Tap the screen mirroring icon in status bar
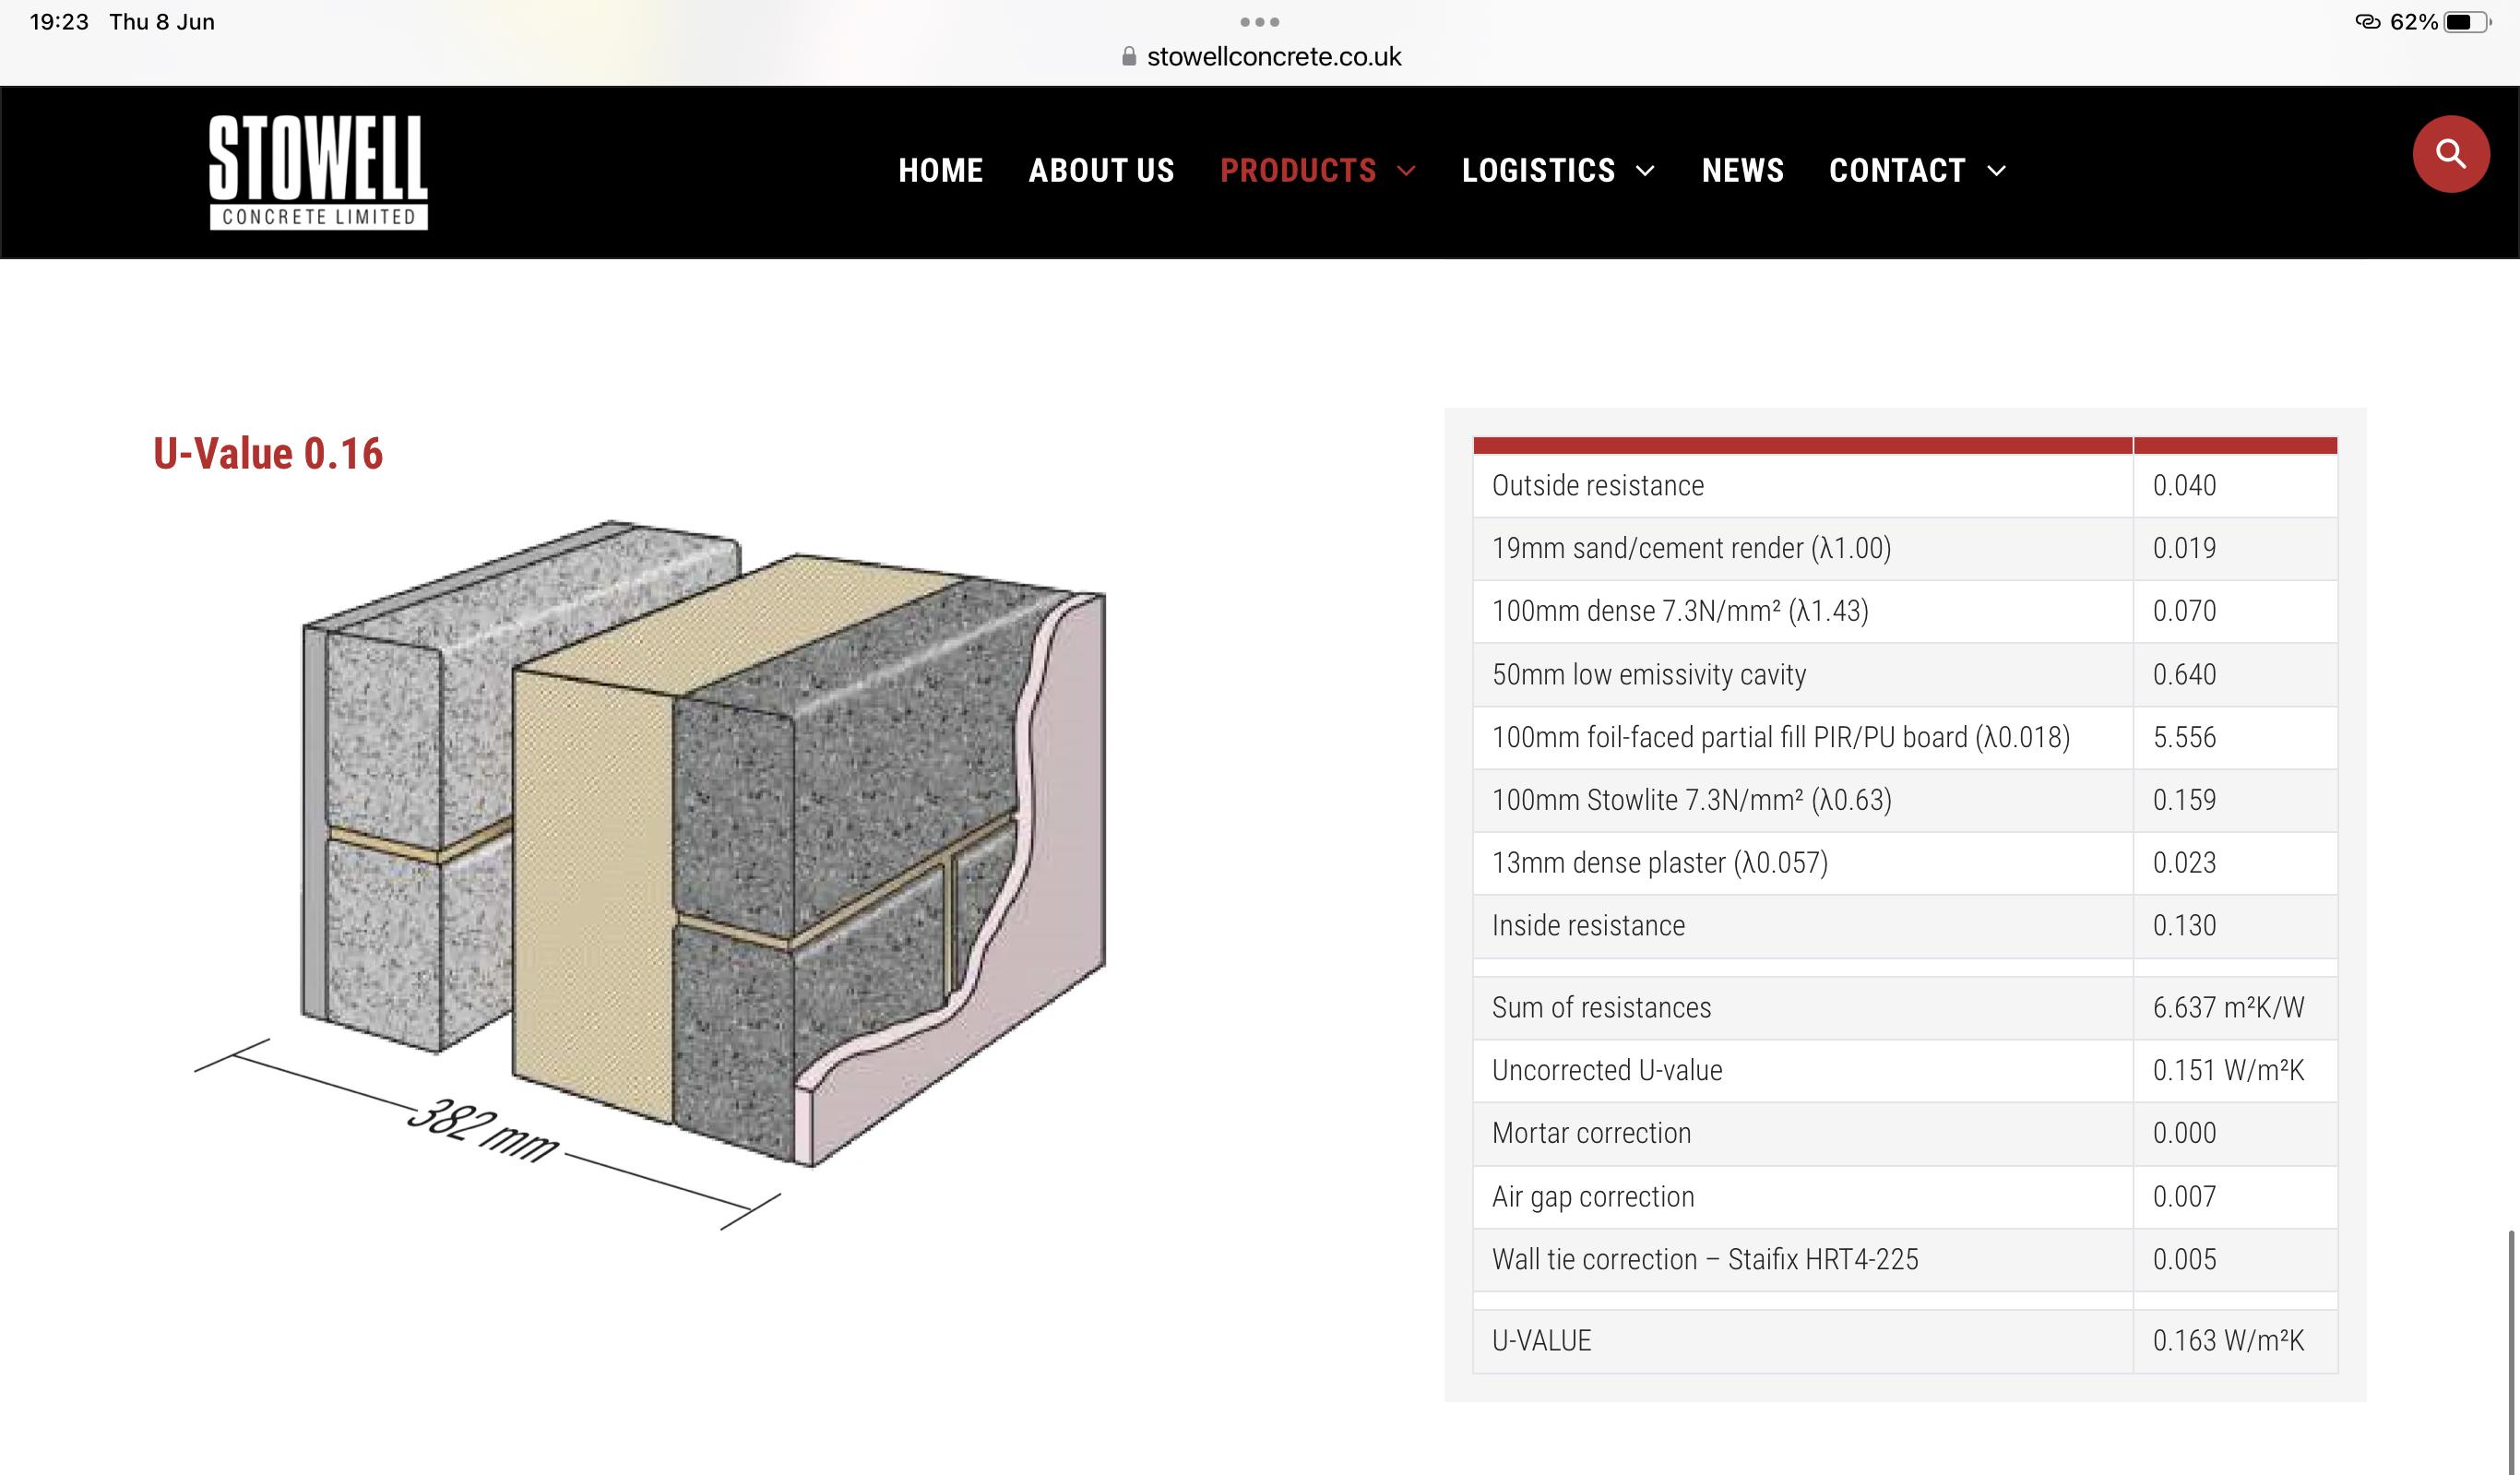The image size is (2520, 1475). pos(2367,20)
